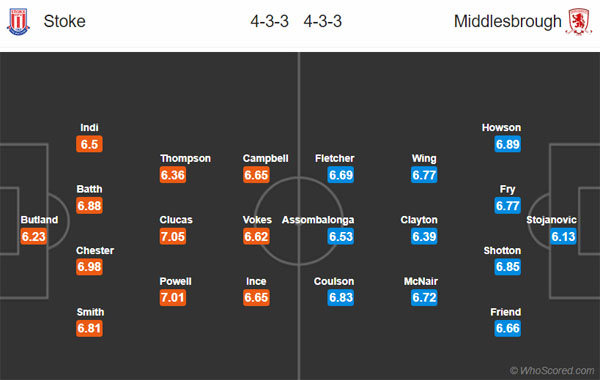Click the Chester player name
The image size is (600, 380).
pyautogui.click(x=95, y=251)
